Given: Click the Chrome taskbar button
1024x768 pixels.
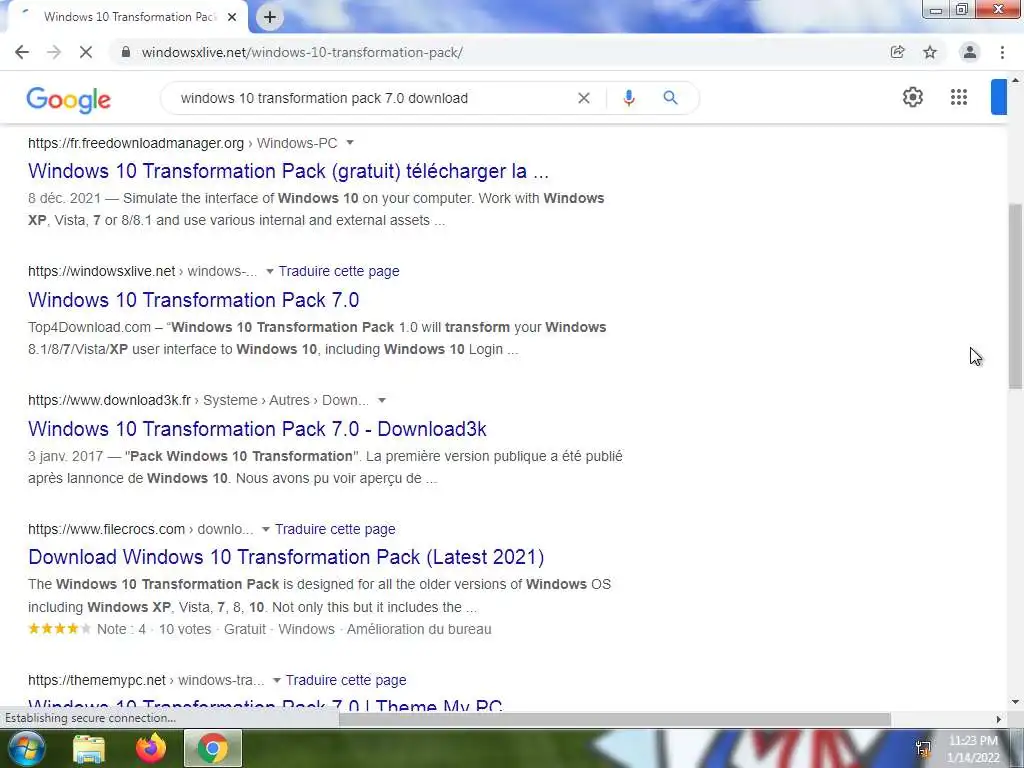Looking at the screenshot, I should coord(213,748).
